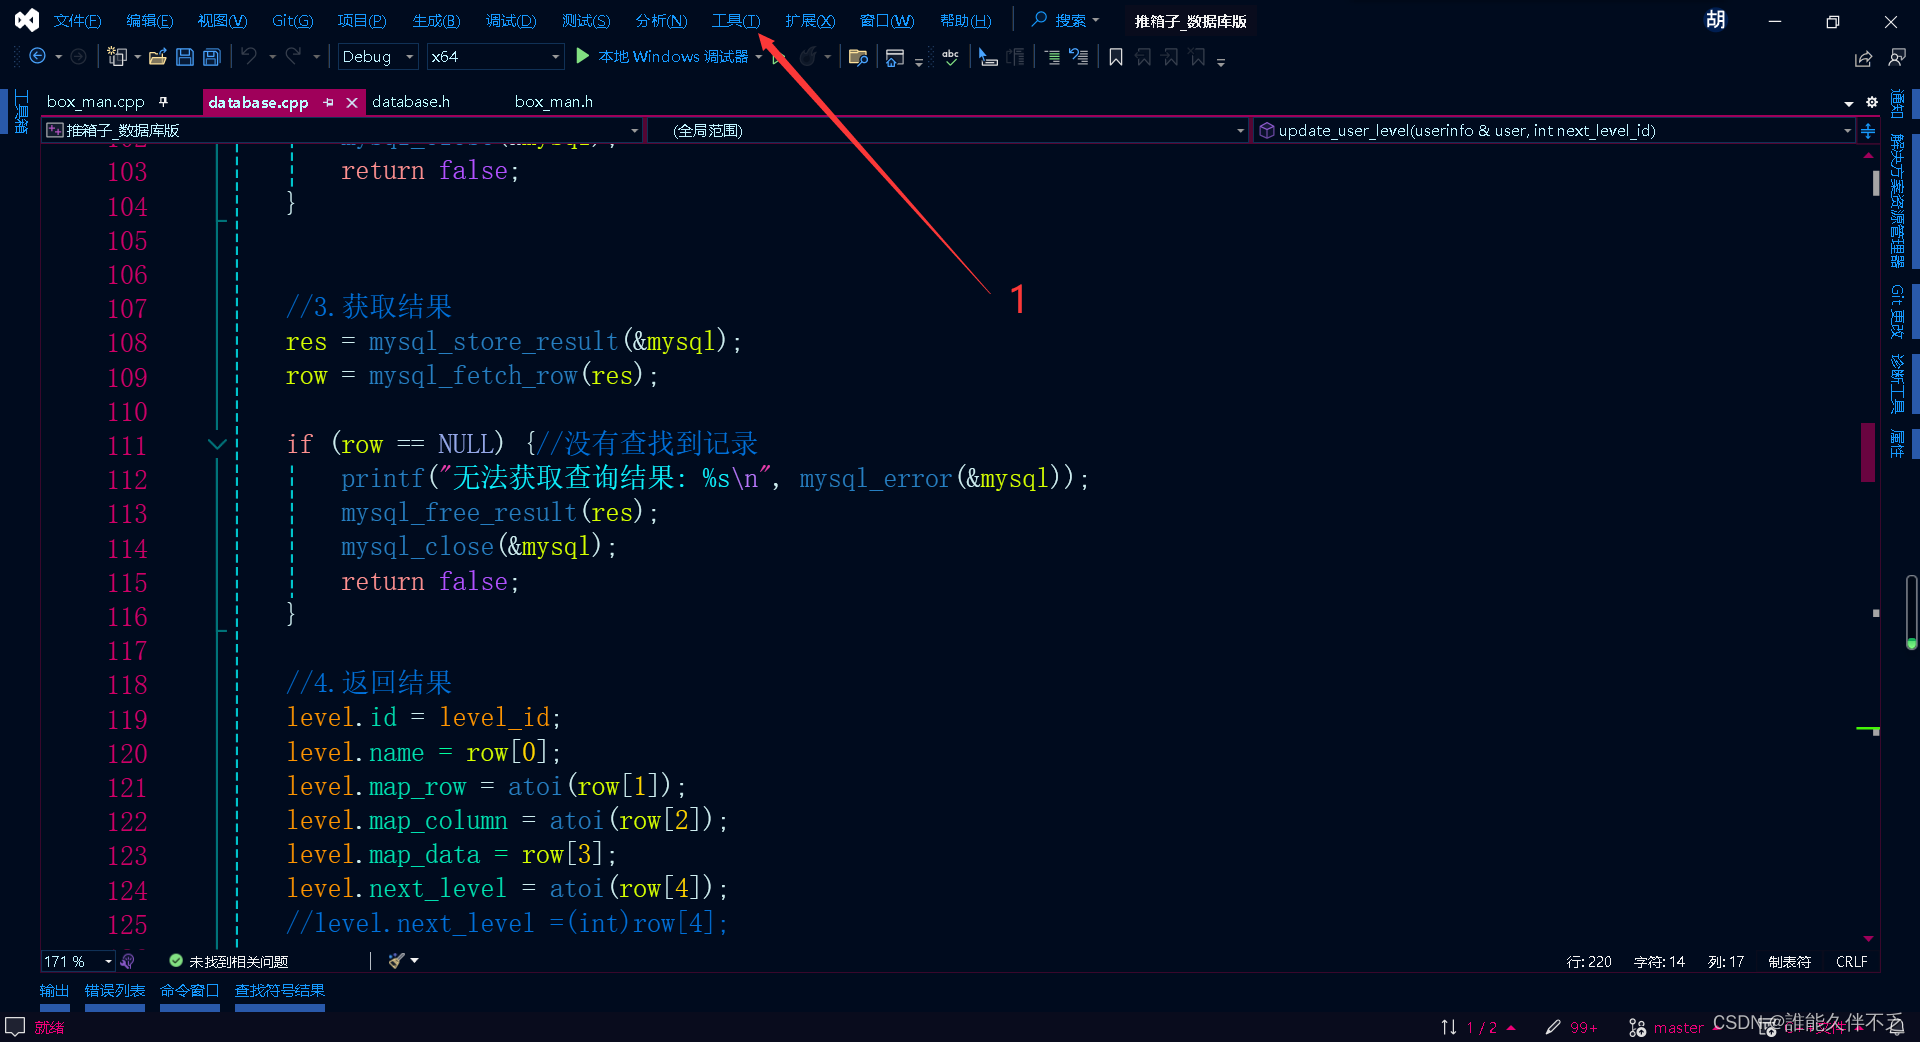Image resolution: width=1920 pixels, height=1042 pixels.
Task: Click the pencil pending changes 99+ indicator
Action: [1572, 1027]
